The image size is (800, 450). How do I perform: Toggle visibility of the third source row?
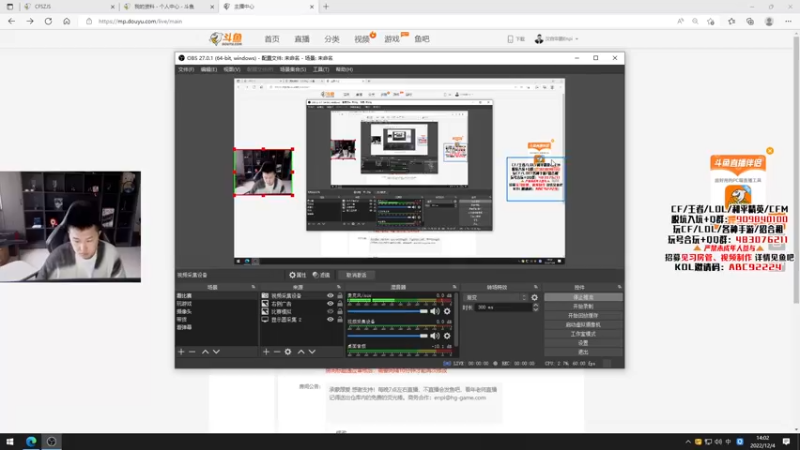(x=330, y=311)
